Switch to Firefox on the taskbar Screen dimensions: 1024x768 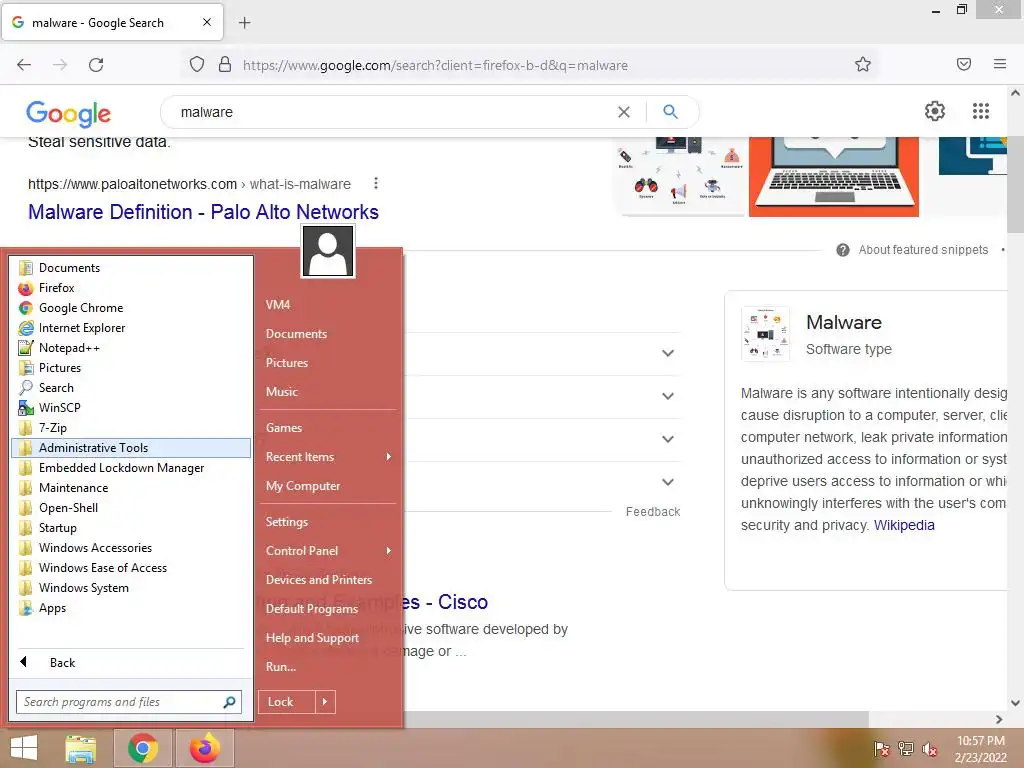[204, 748]
